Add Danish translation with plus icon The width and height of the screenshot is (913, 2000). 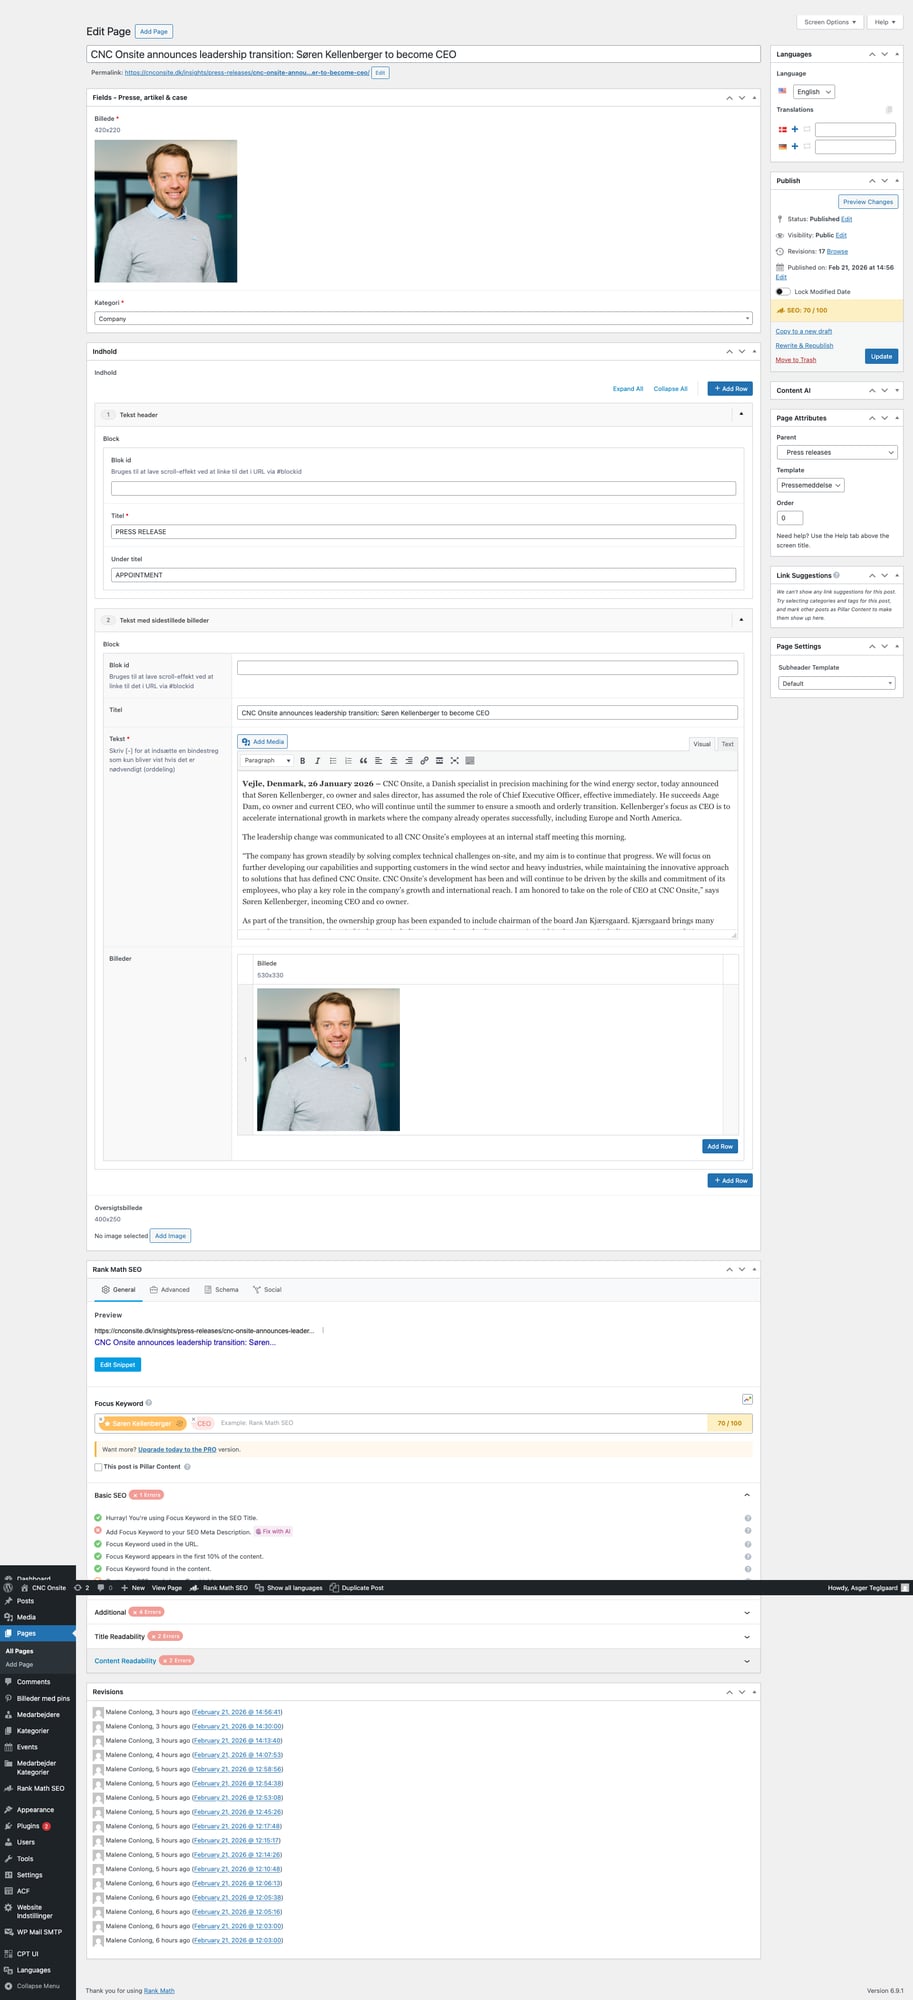[795, 129]
